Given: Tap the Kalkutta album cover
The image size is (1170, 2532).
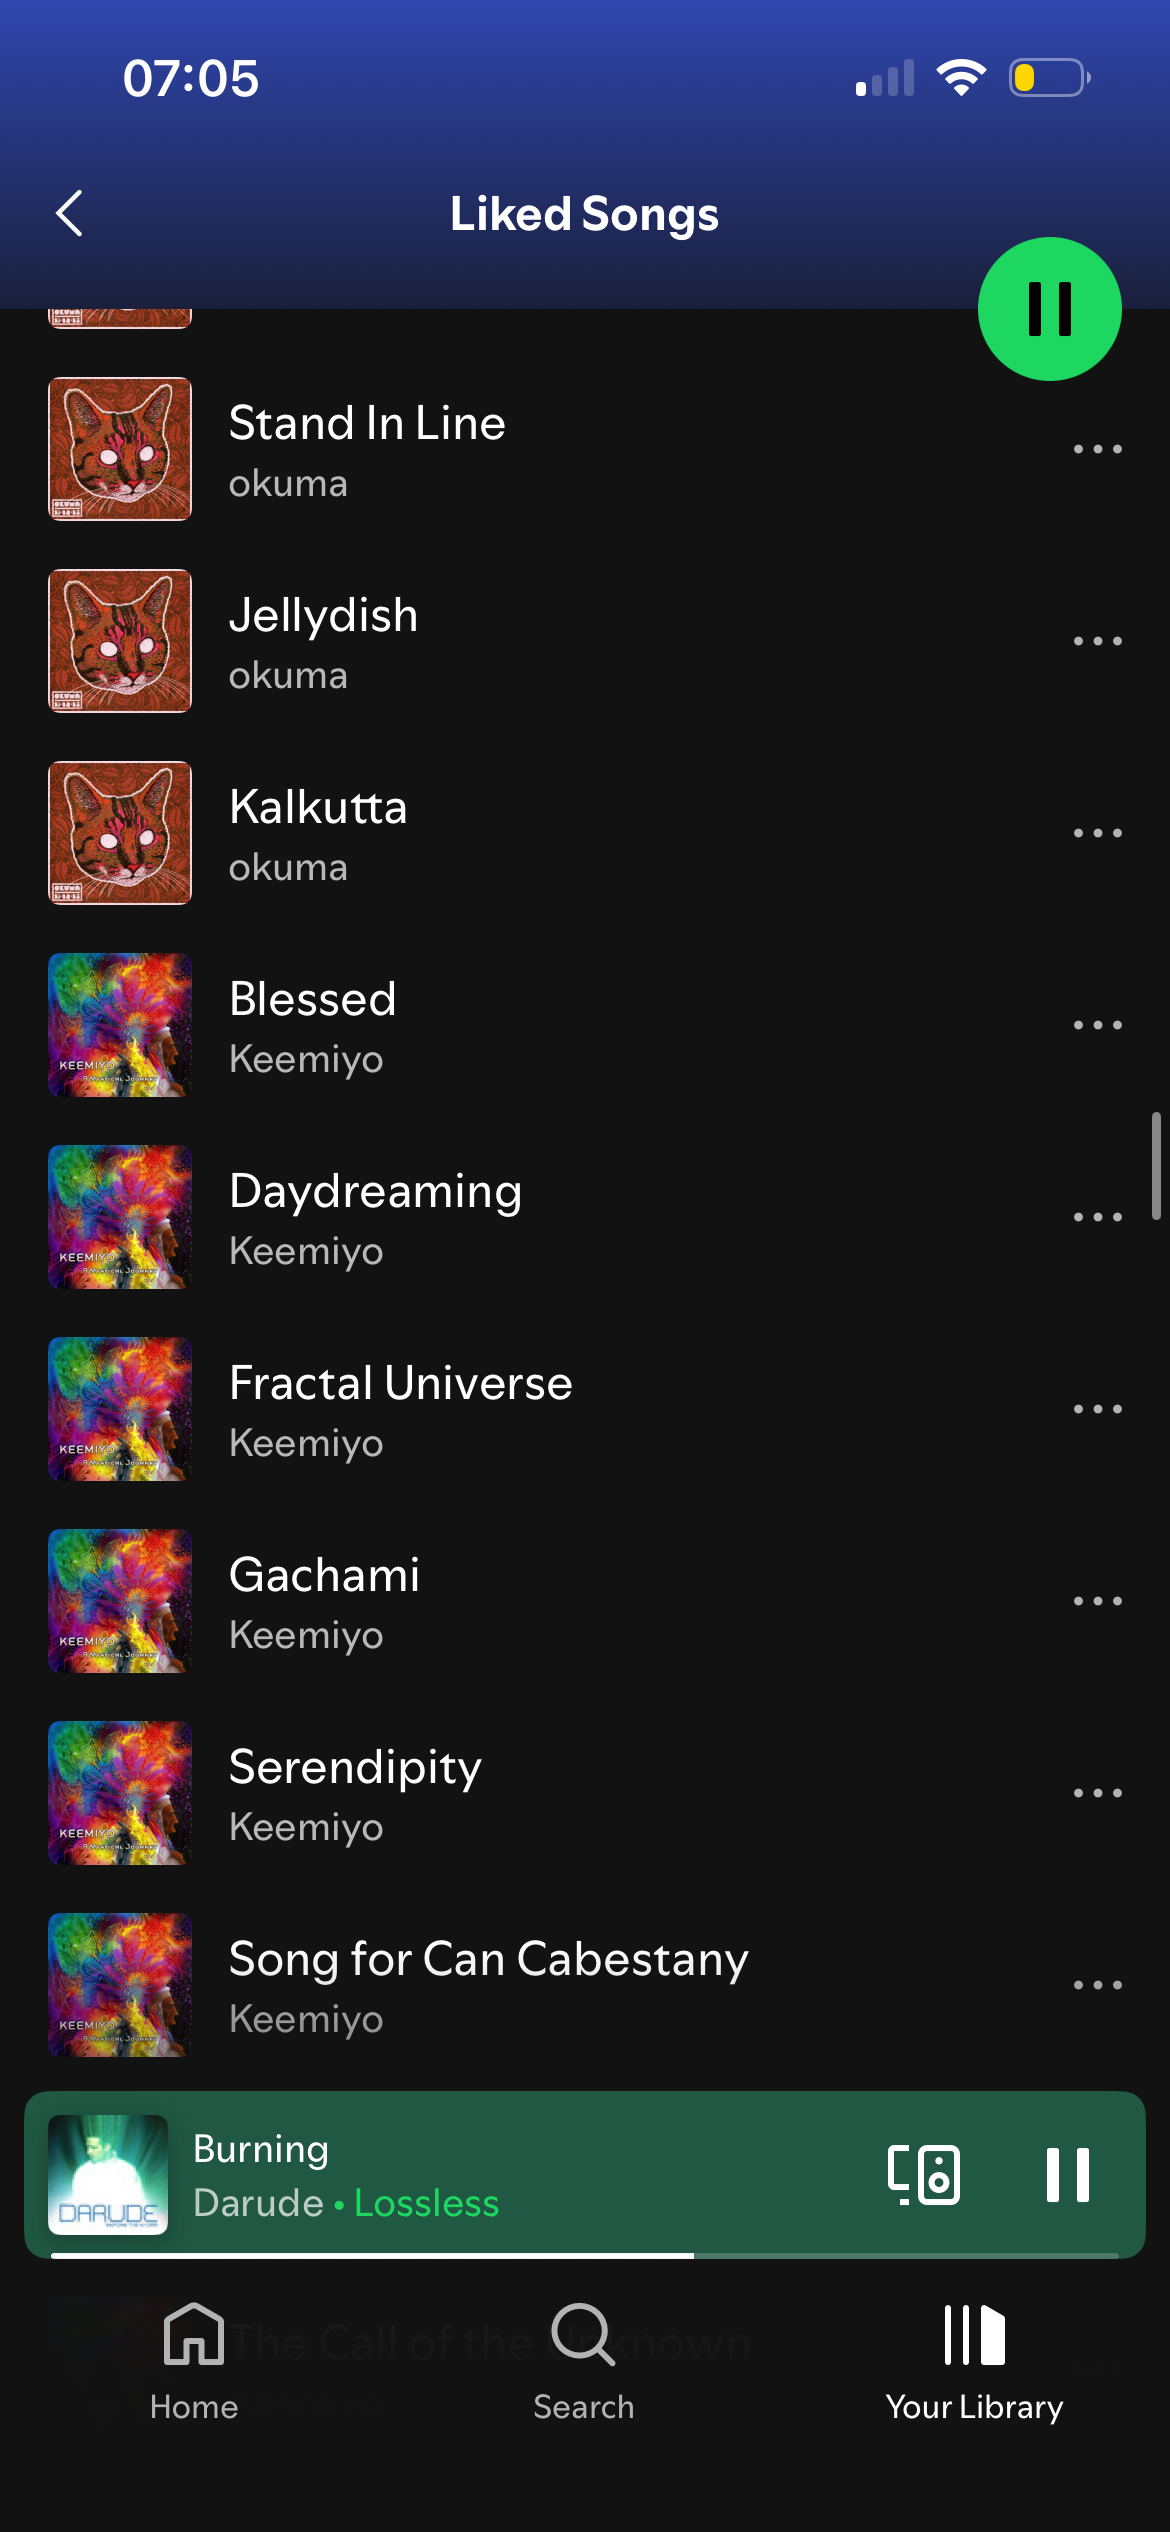Looking at the screenshot, I should pos(120,833).
